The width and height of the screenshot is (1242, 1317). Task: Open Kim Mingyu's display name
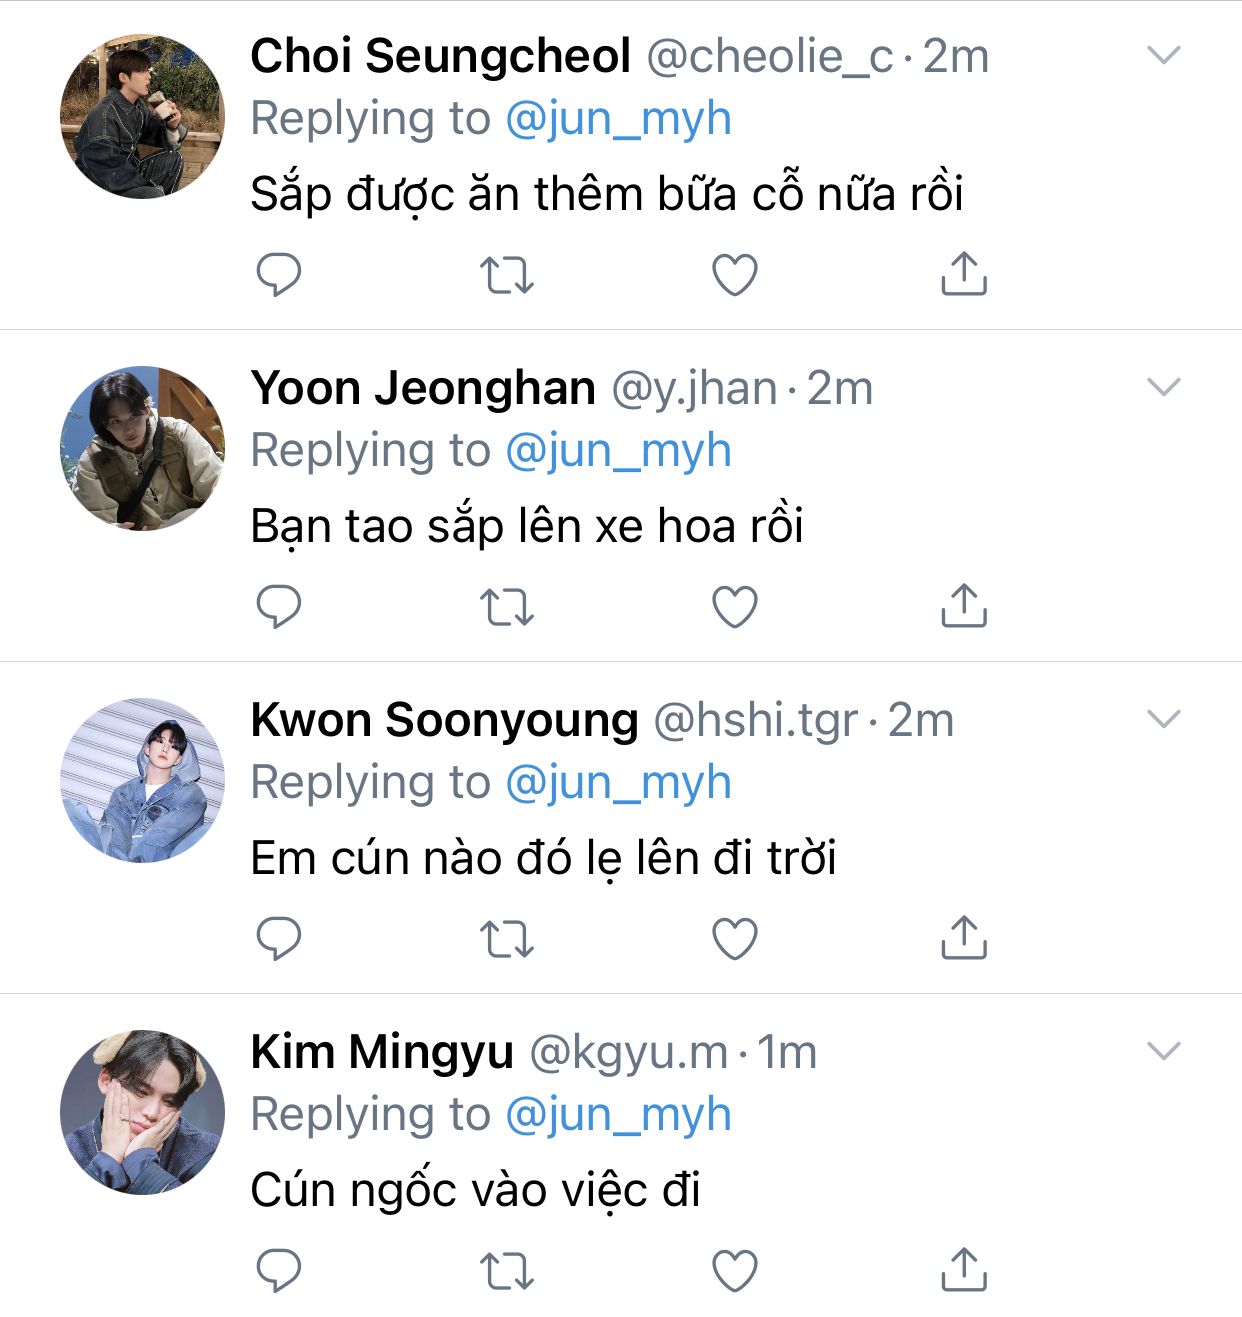coord(382,1052)
